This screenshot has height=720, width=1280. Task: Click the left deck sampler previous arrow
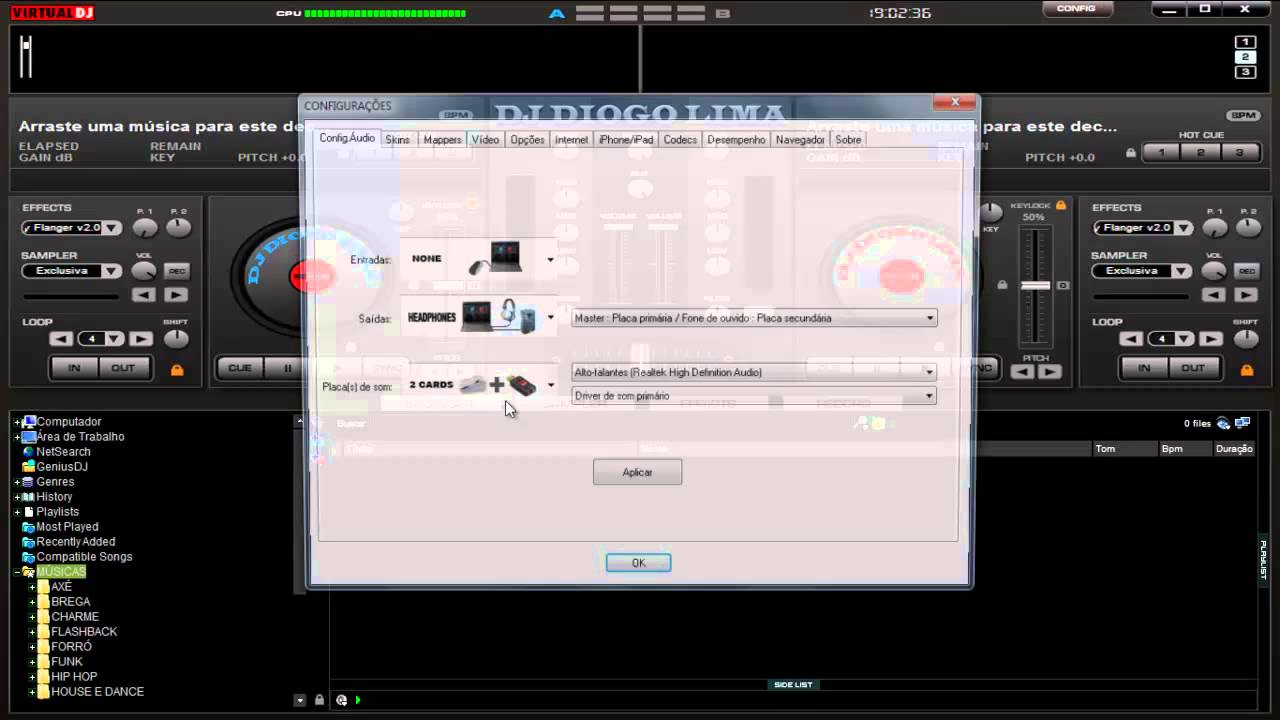(x=144, y=295)
